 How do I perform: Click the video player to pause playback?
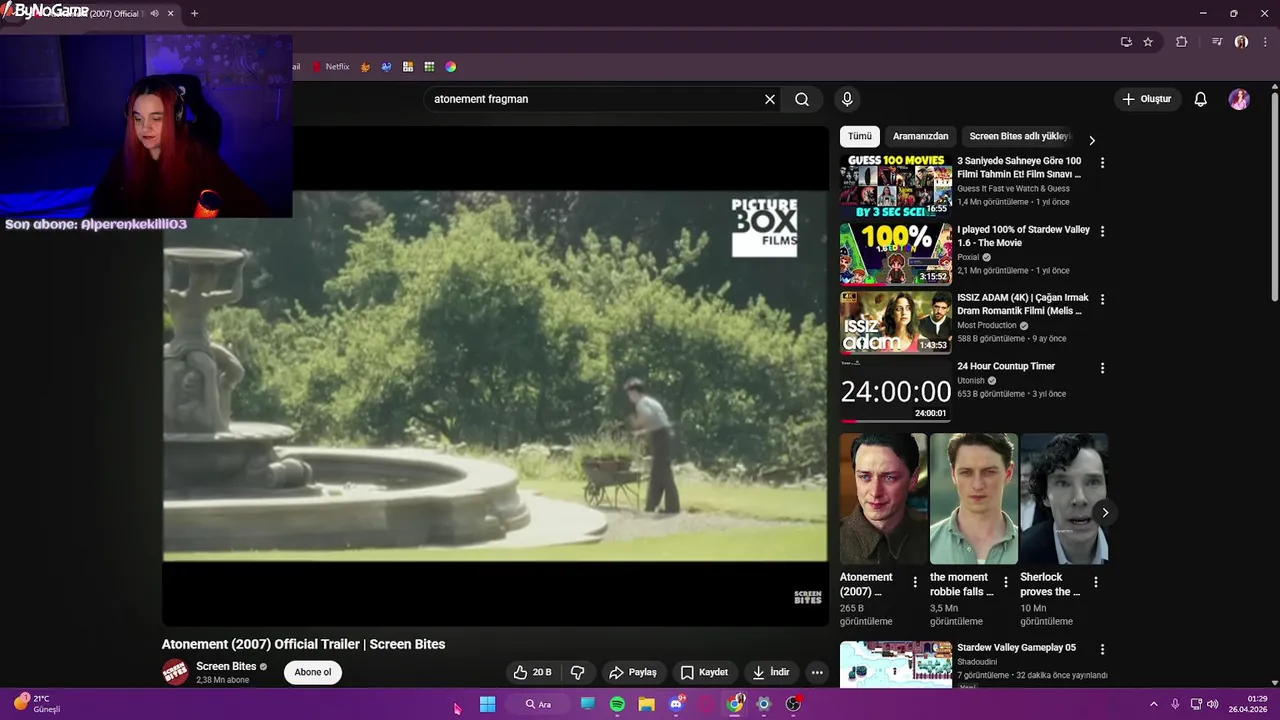tap(495, 376)
